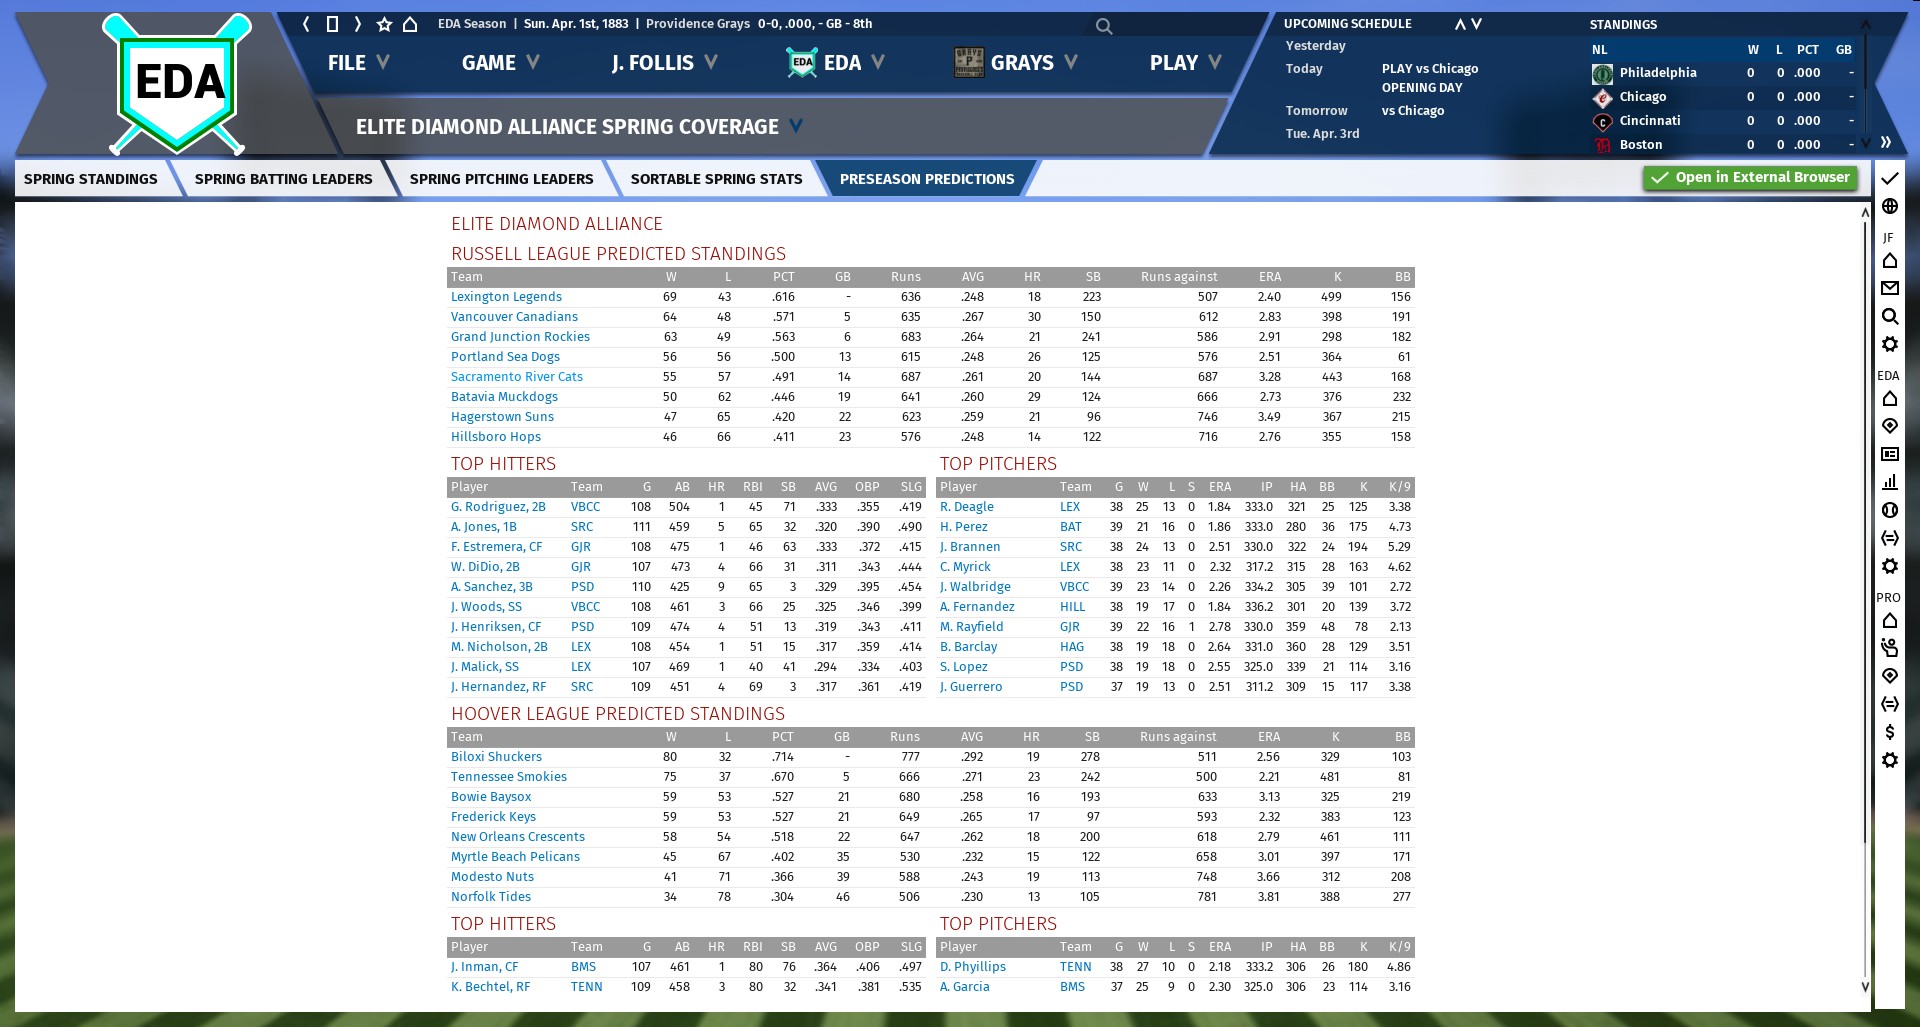Click the transactions arrows icon under PRO
1920x1027 pixels.
[1889, 704]
